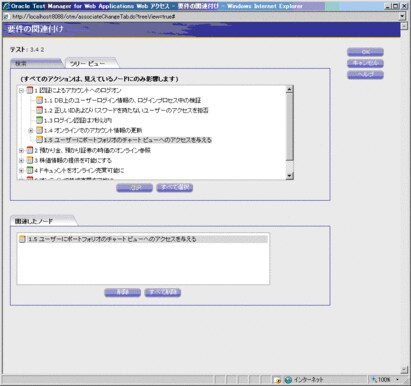
Task: Expand requirement 3 株価情報の提供を可能にする
Action: click(x=21, y=161)
